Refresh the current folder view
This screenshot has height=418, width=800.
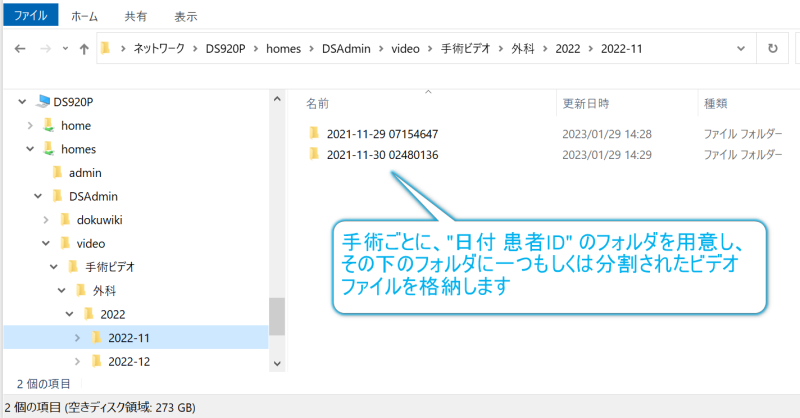point(772,48)
